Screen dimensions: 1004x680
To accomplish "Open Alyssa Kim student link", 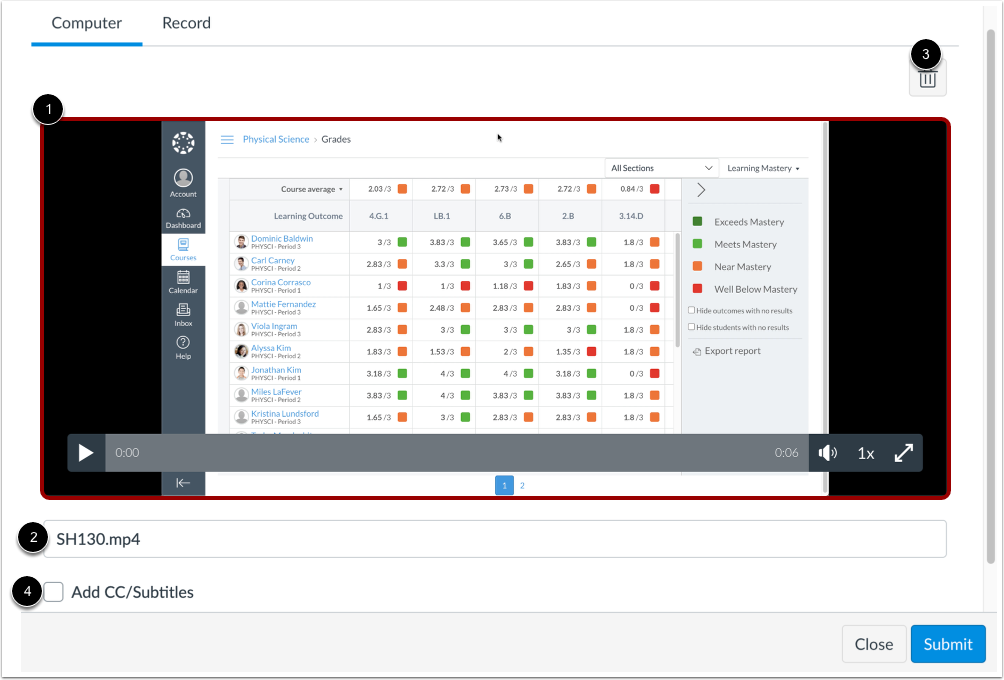I will coord(271,348).
